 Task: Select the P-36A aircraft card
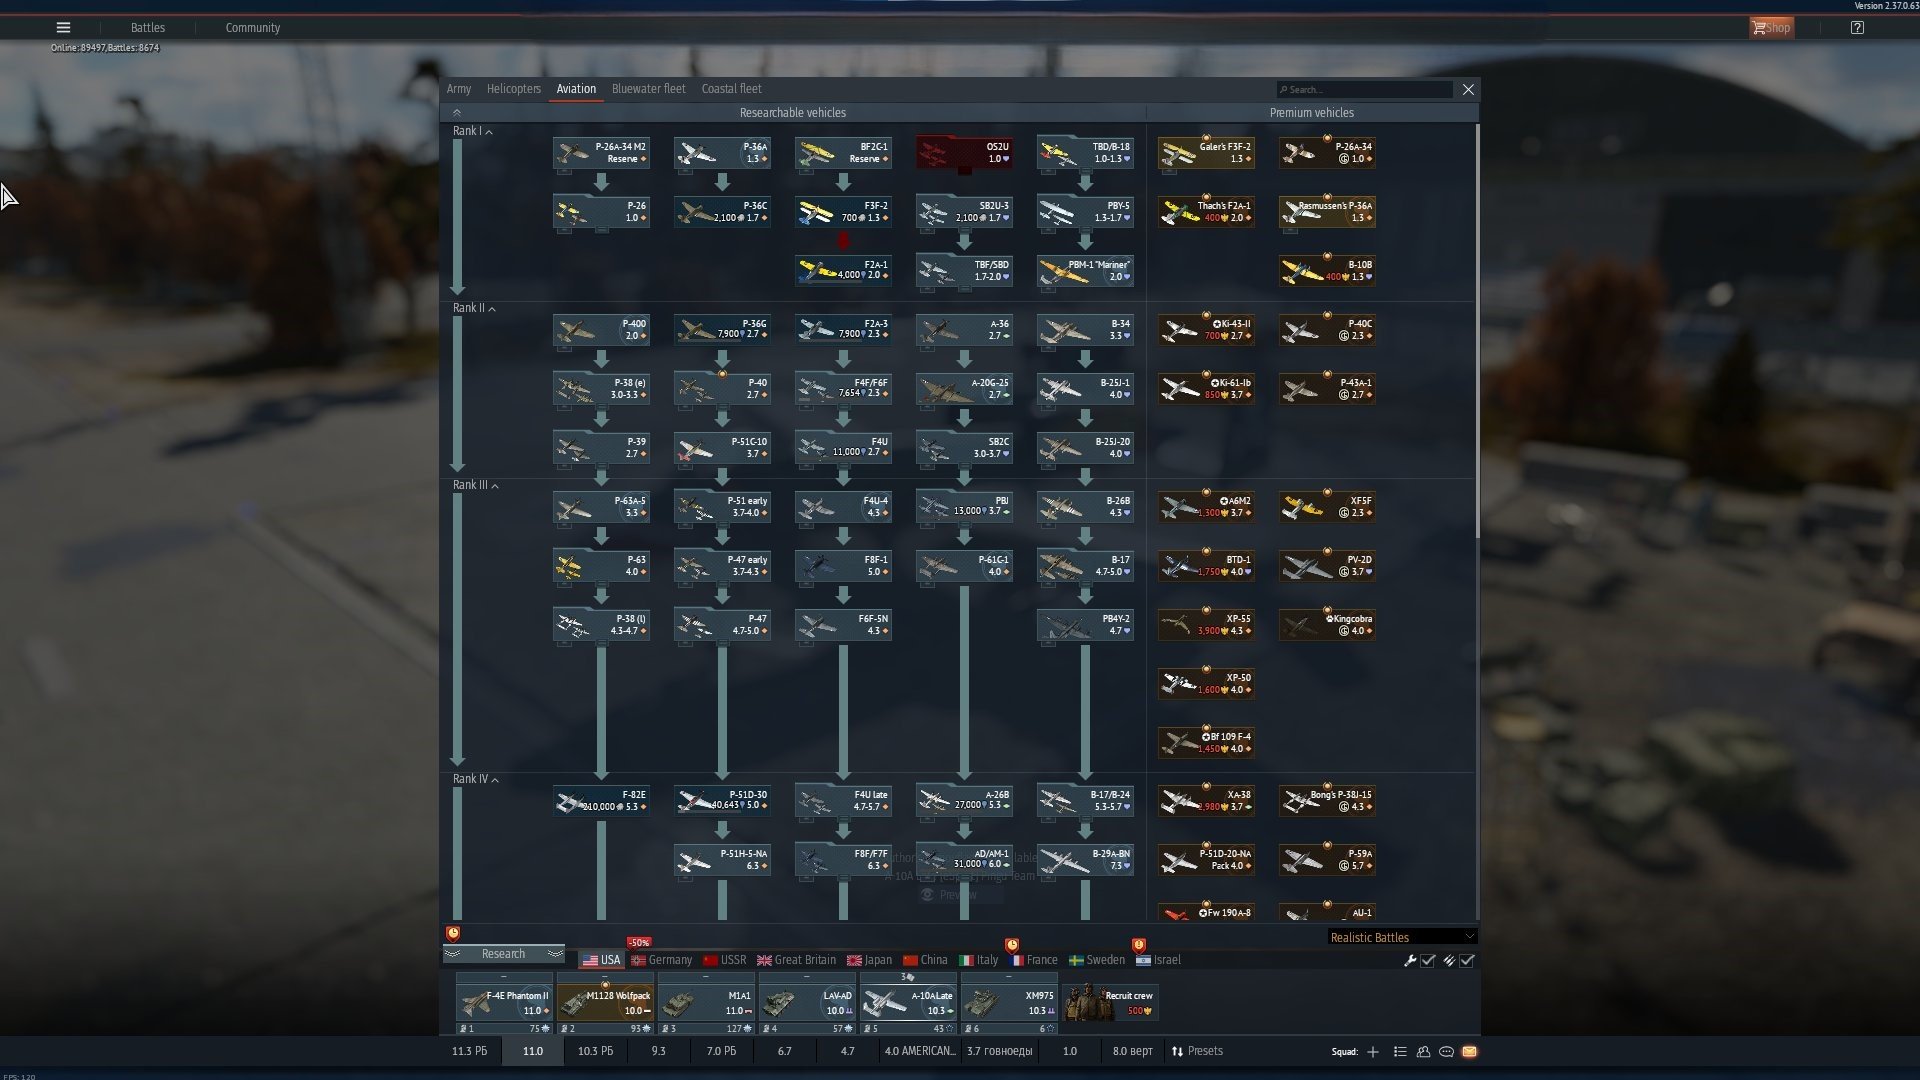click(722, 152)
